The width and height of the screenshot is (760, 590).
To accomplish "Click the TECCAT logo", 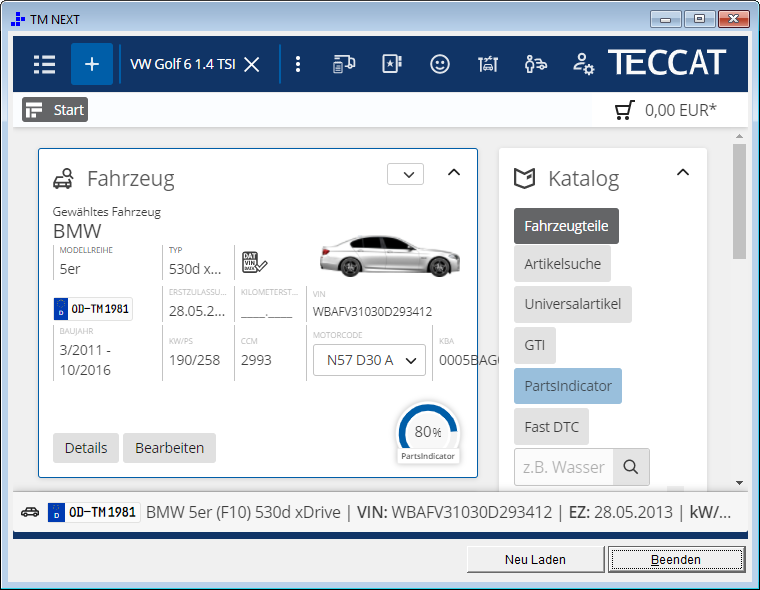I will click(x=667, y=63).
